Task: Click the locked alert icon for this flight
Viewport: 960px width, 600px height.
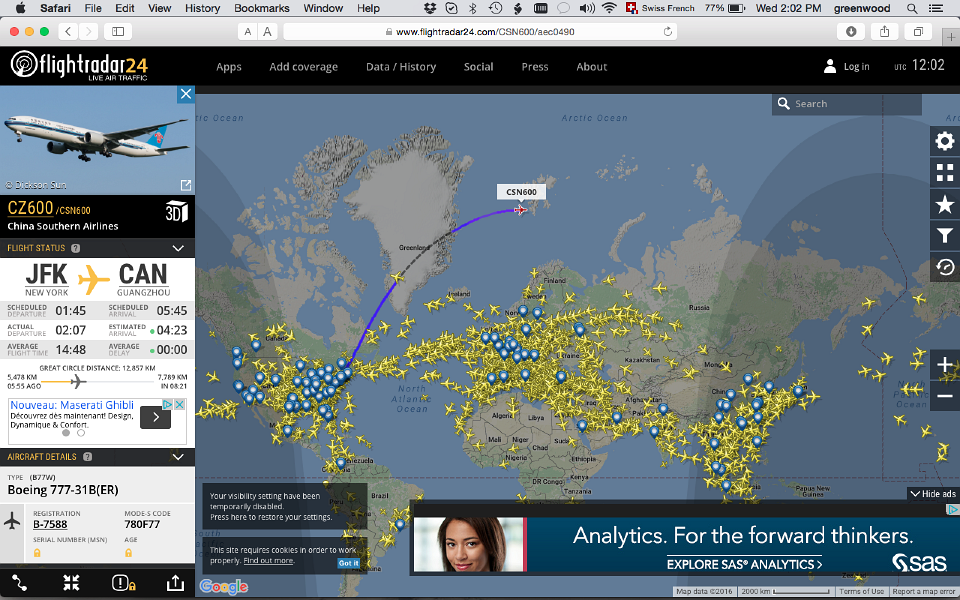Action: (x=122, y=582)
